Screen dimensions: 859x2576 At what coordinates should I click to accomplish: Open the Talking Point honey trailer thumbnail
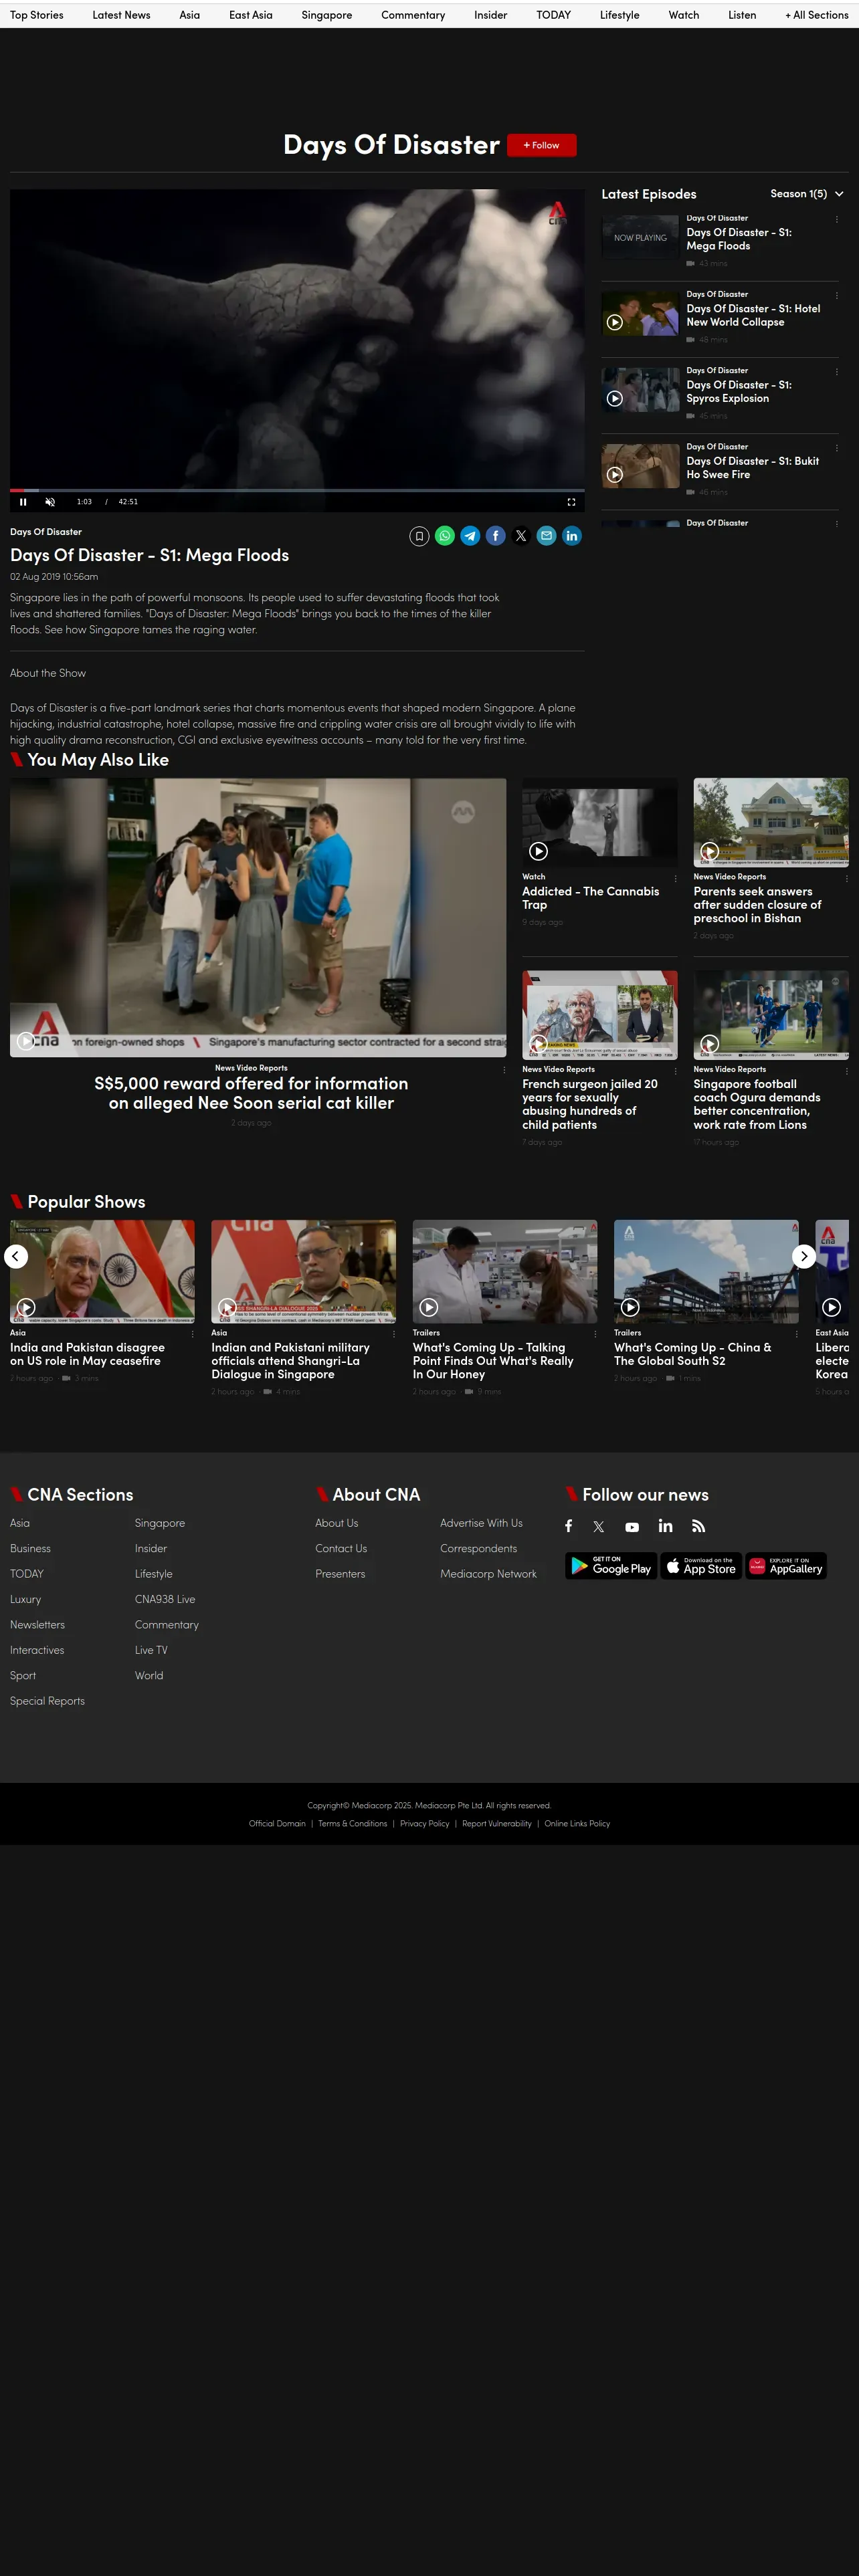pyautogui.click(x=505, y=1271)
